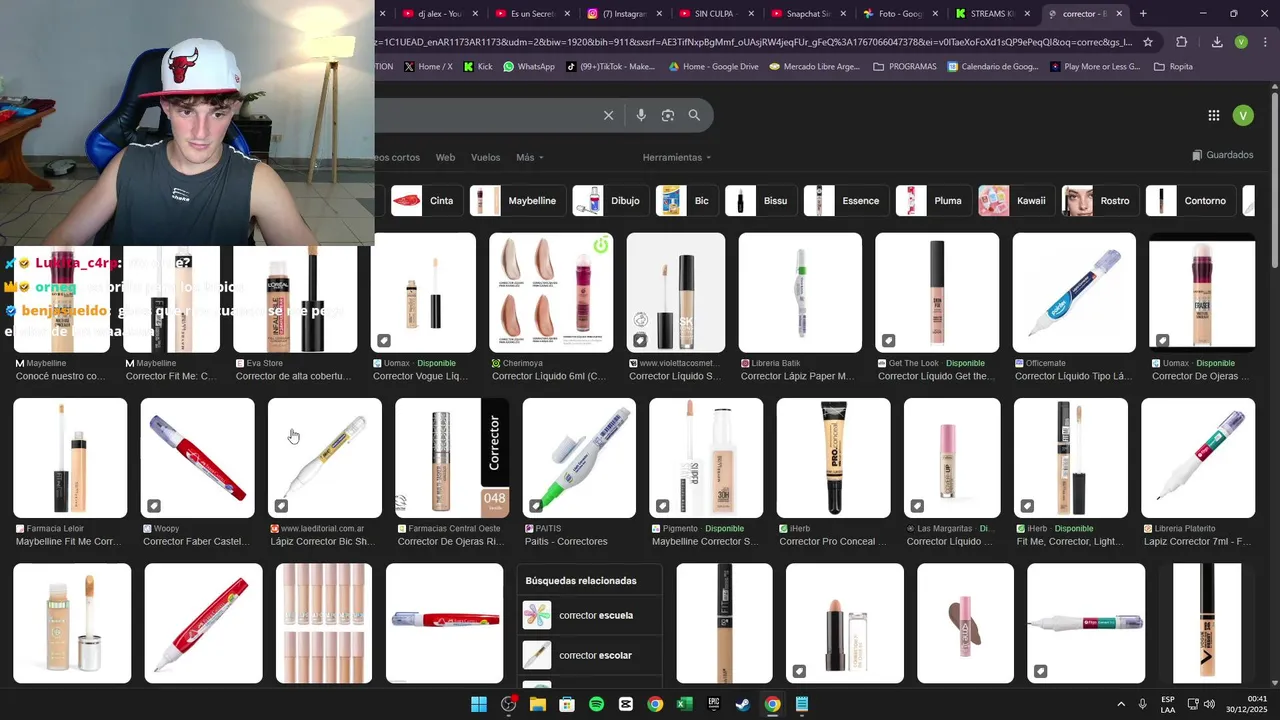Open CapCut from the taskbar
Screen dimensions: 1280x720
click(626, 704)
